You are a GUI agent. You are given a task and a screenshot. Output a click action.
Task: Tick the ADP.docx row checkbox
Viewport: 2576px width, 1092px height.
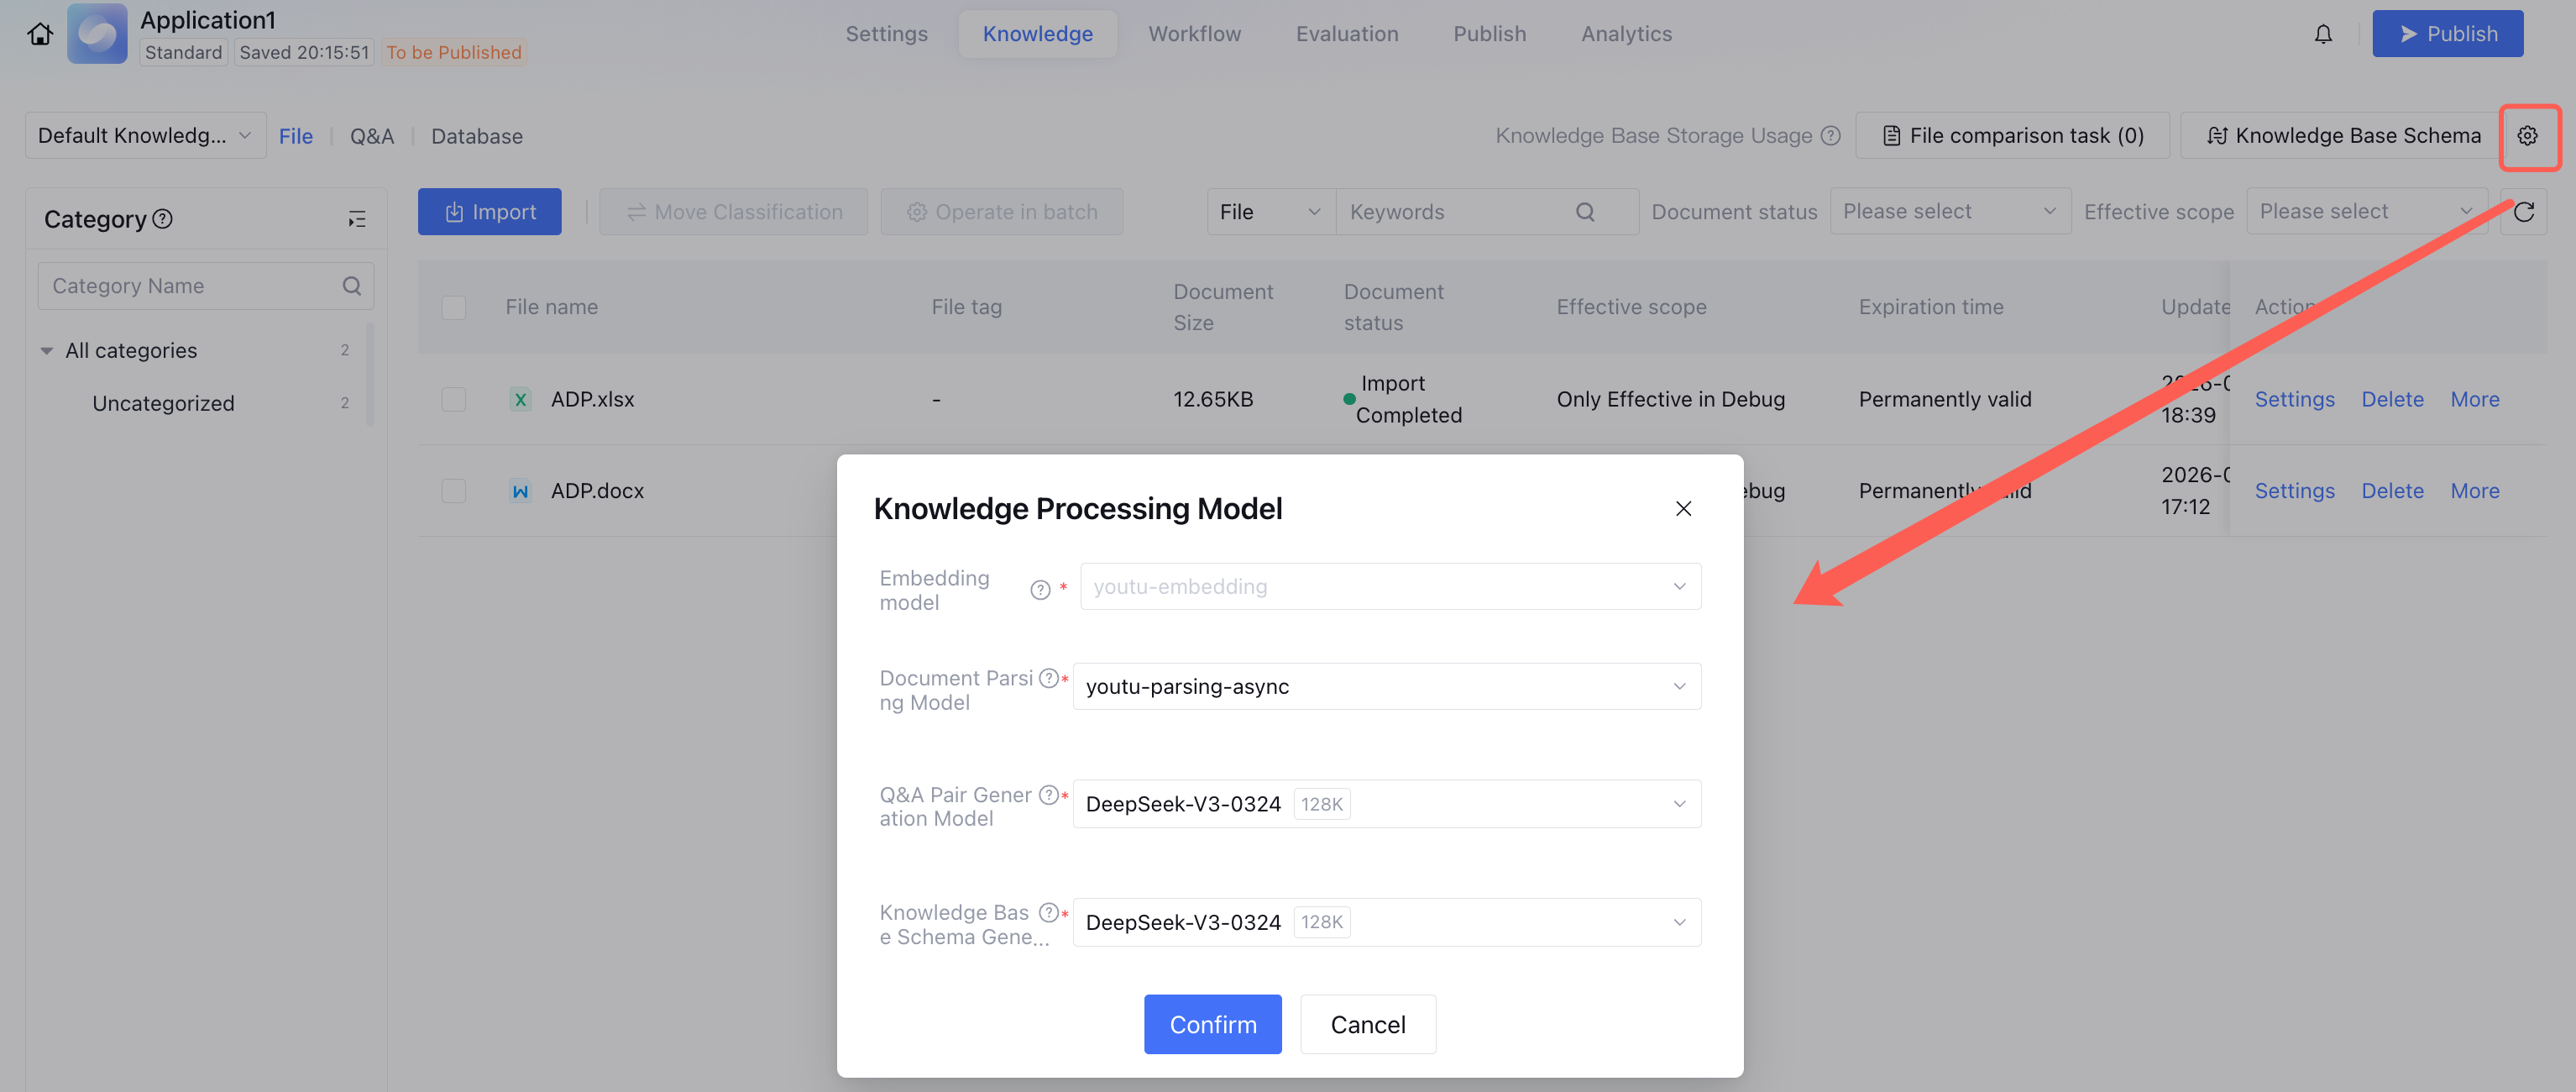pyautogui.click(x=454, y=491)
